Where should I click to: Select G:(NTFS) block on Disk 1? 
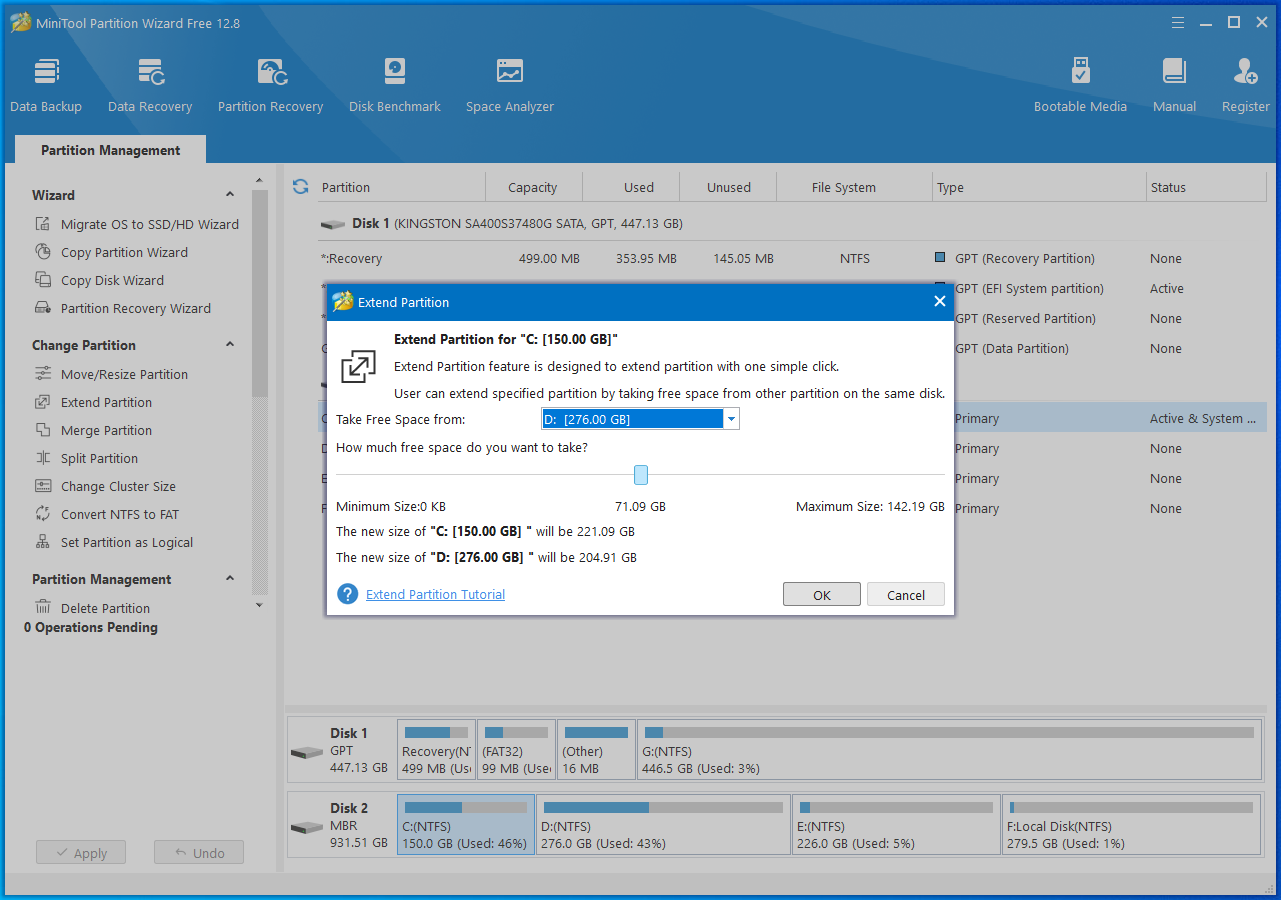click(949, 750)
